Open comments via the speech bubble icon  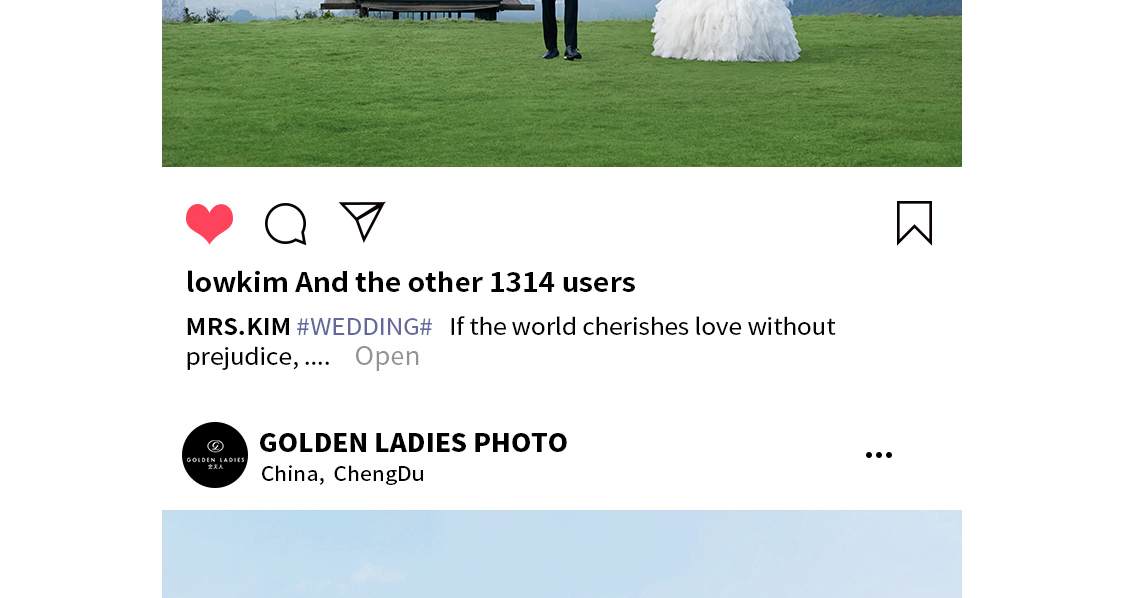click(x=286, y=224)
